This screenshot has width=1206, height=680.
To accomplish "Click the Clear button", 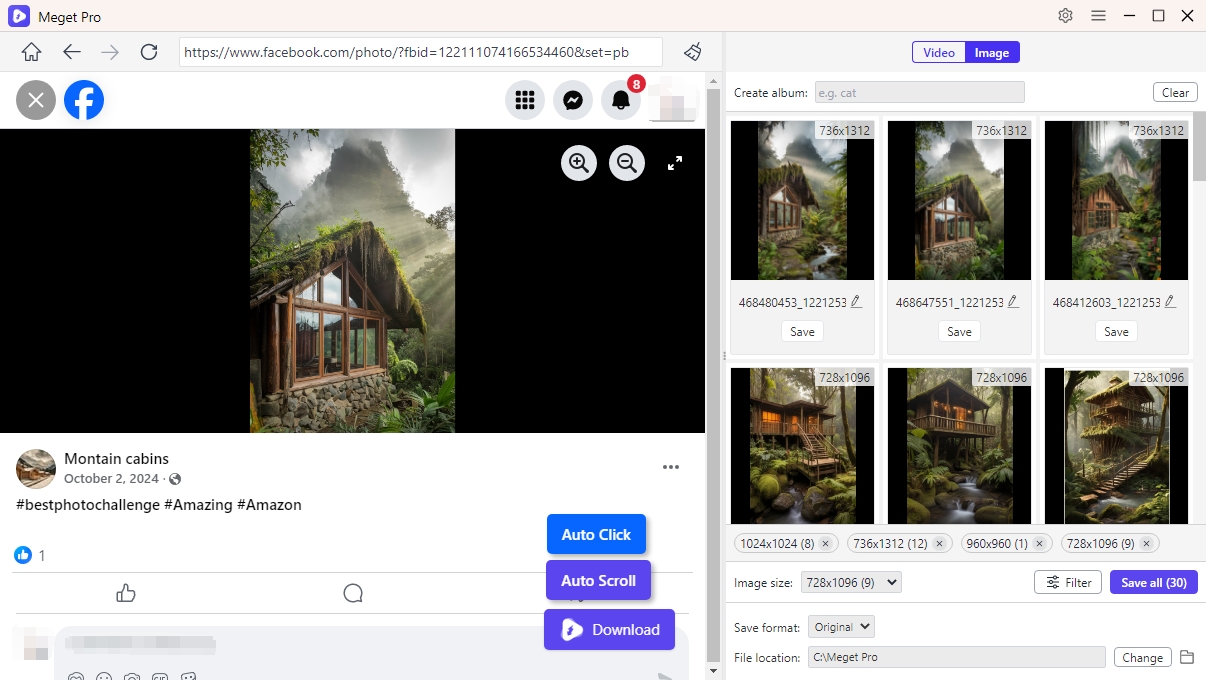I will [1175, 92].
